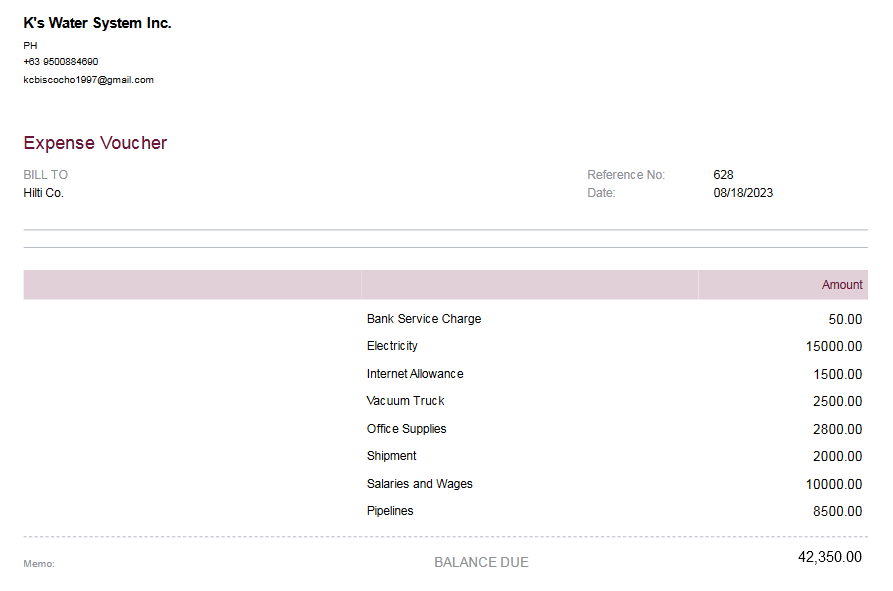The height and width of the screenshot is (591, 893).
Task: Select the Internet Allowance line
Action: (x=415, y=374)
